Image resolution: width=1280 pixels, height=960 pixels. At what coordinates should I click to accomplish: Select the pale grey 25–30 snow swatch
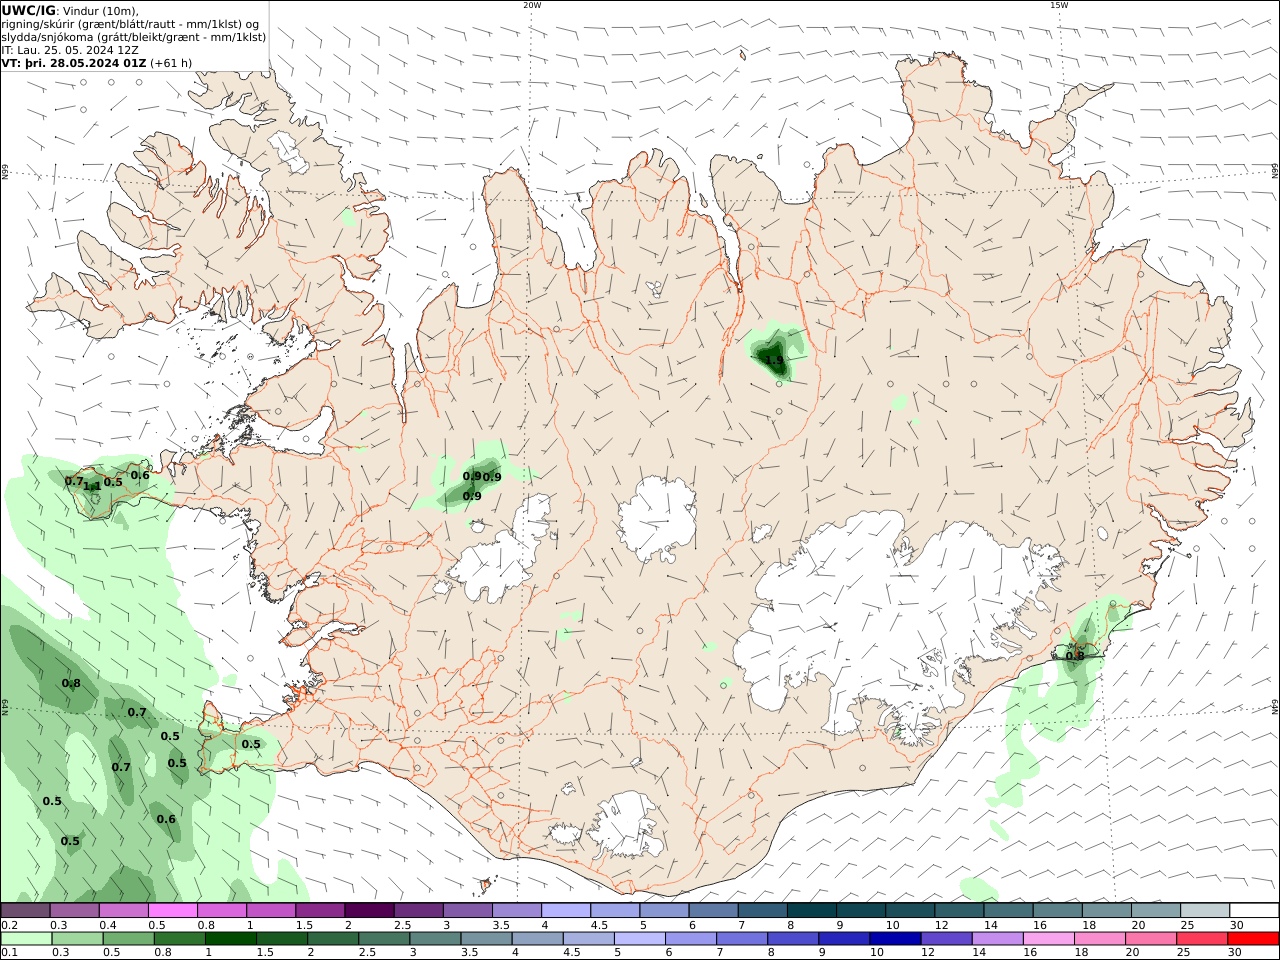[1206, 911]
